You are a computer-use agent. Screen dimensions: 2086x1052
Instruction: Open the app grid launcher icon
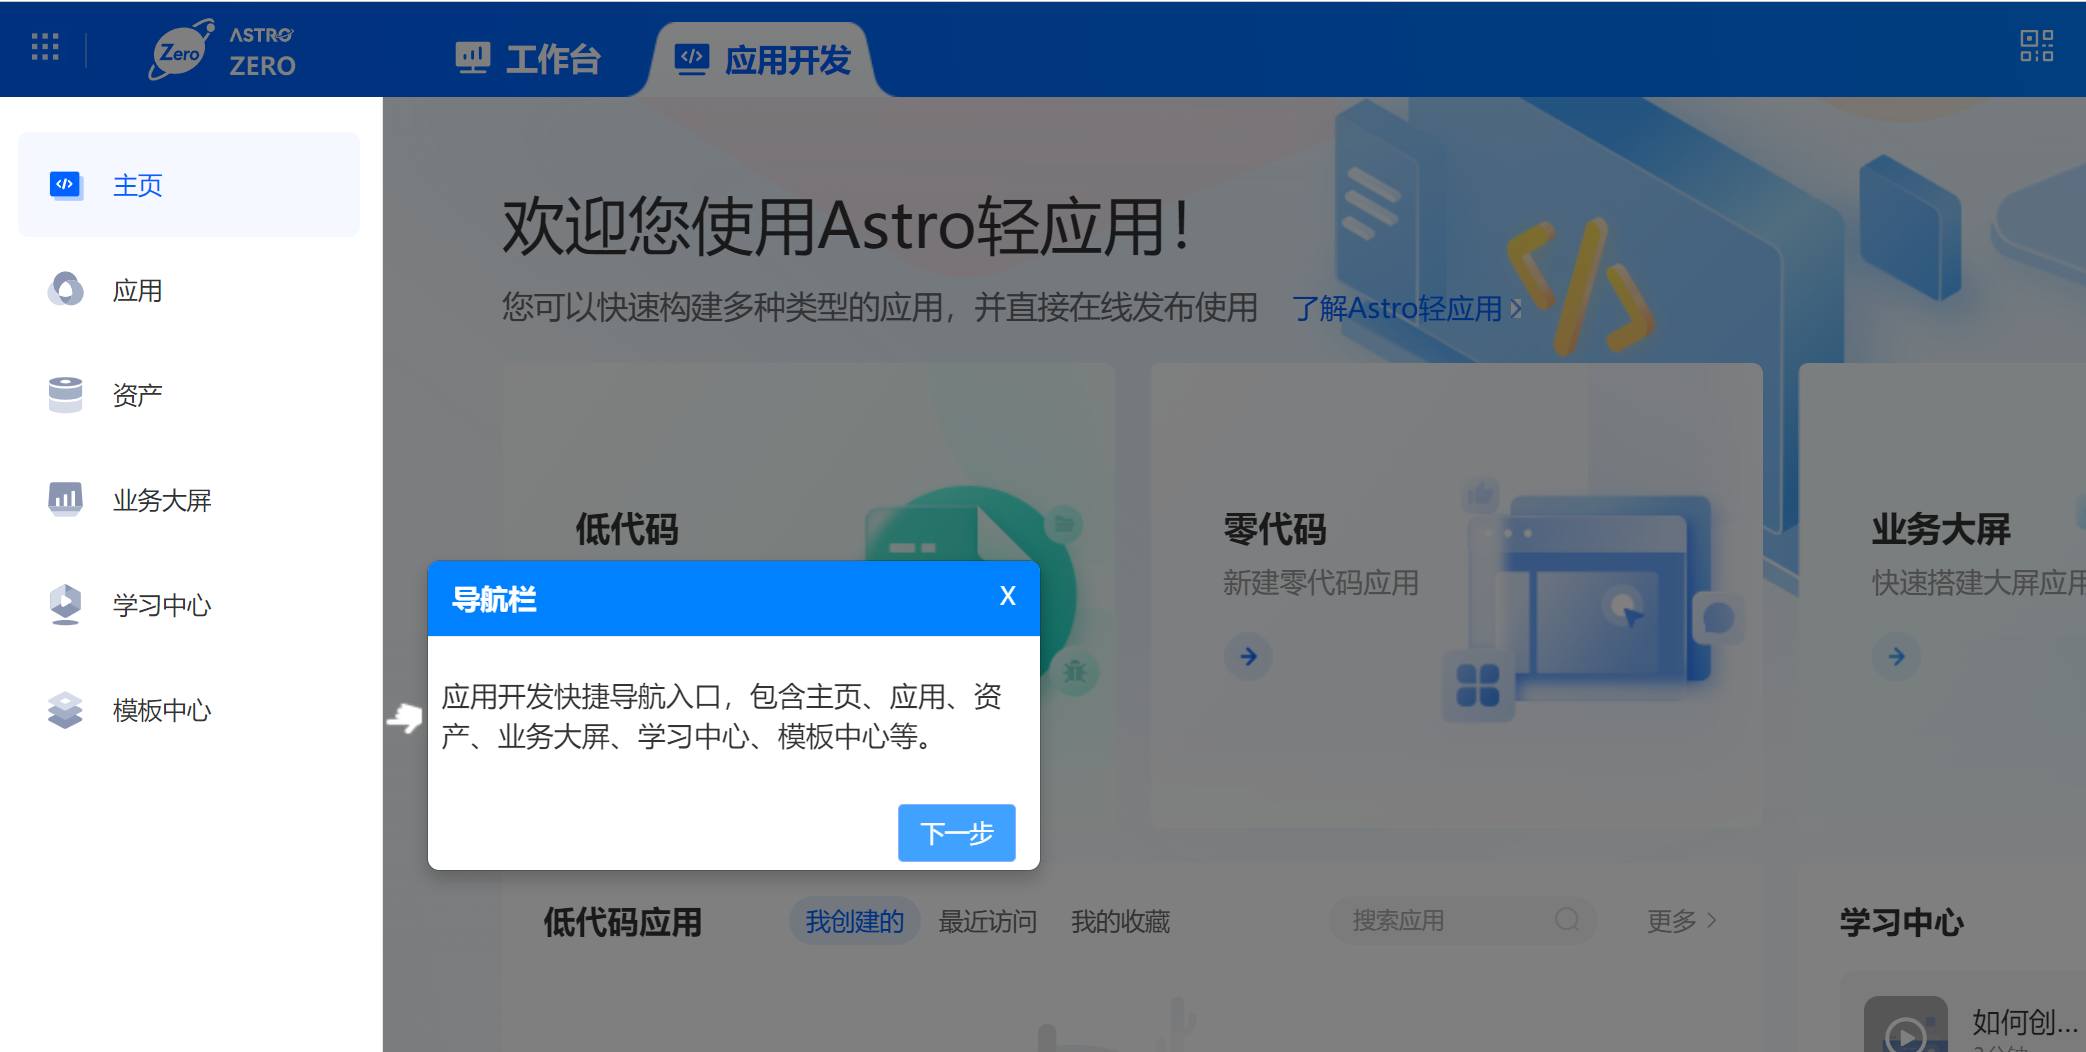[45, 47]
